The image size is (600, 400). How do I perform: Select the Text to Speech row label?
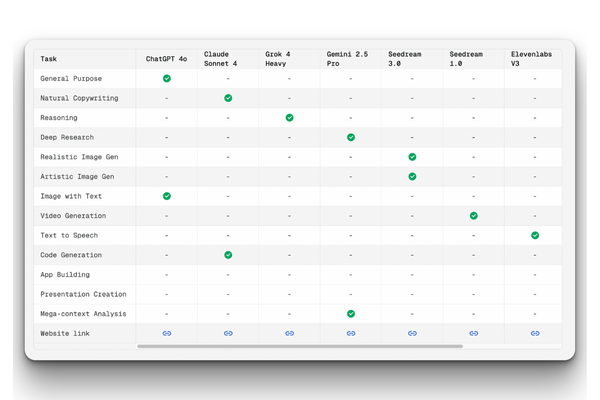69,235
